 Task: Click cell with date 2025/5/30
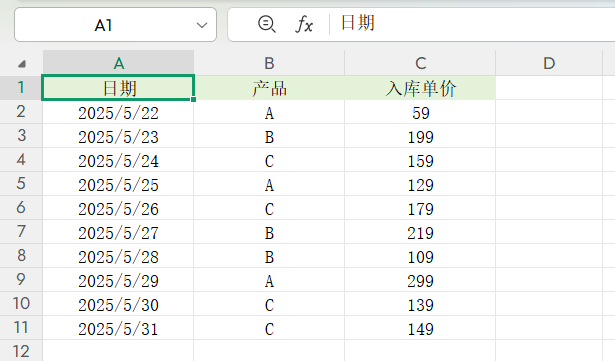tap(118, 304)
